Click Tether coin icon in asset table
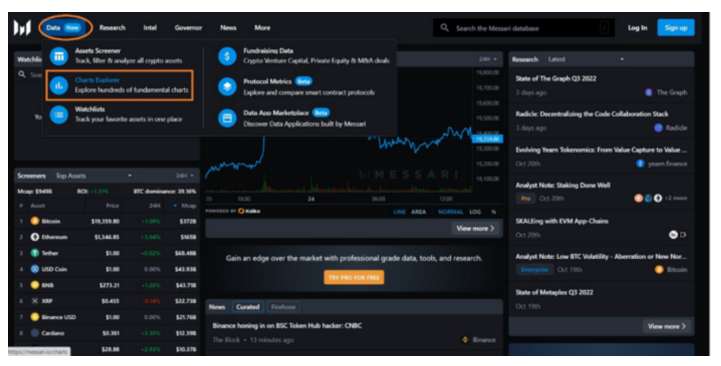This screenshot has width=721, height=366. (x=34, y=253)
